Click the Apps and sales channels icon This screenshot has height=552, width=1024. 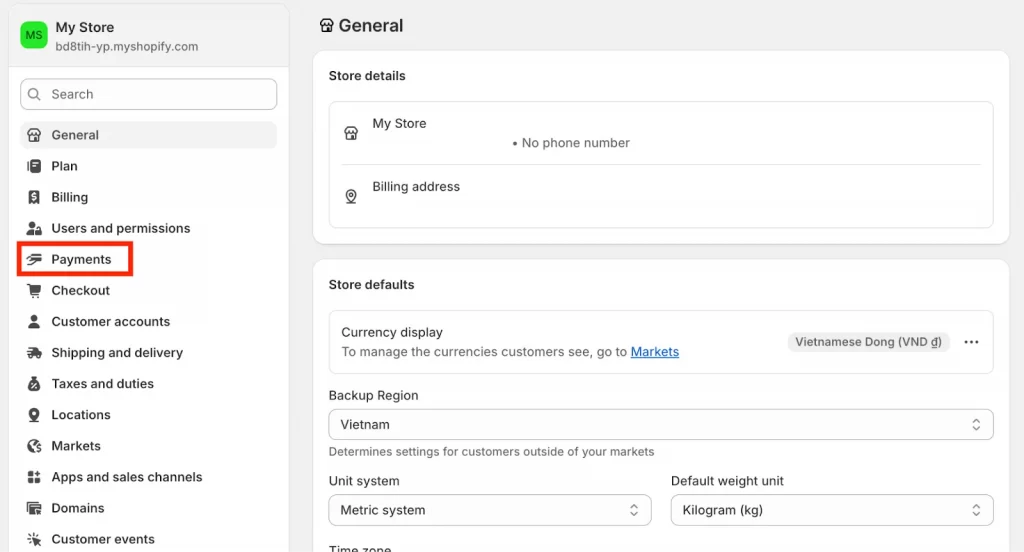[34, 477]
